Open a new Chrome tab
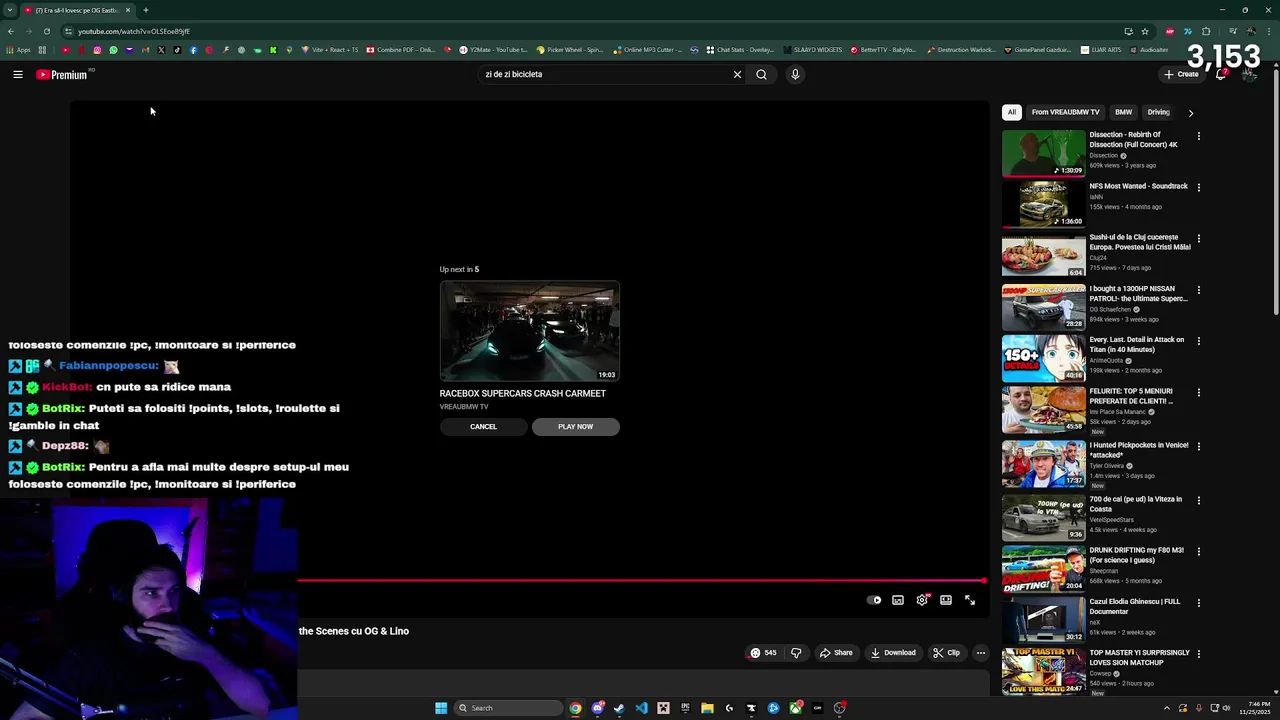Viewport: 1280px width, 720px height. click(x=145, y=10)
